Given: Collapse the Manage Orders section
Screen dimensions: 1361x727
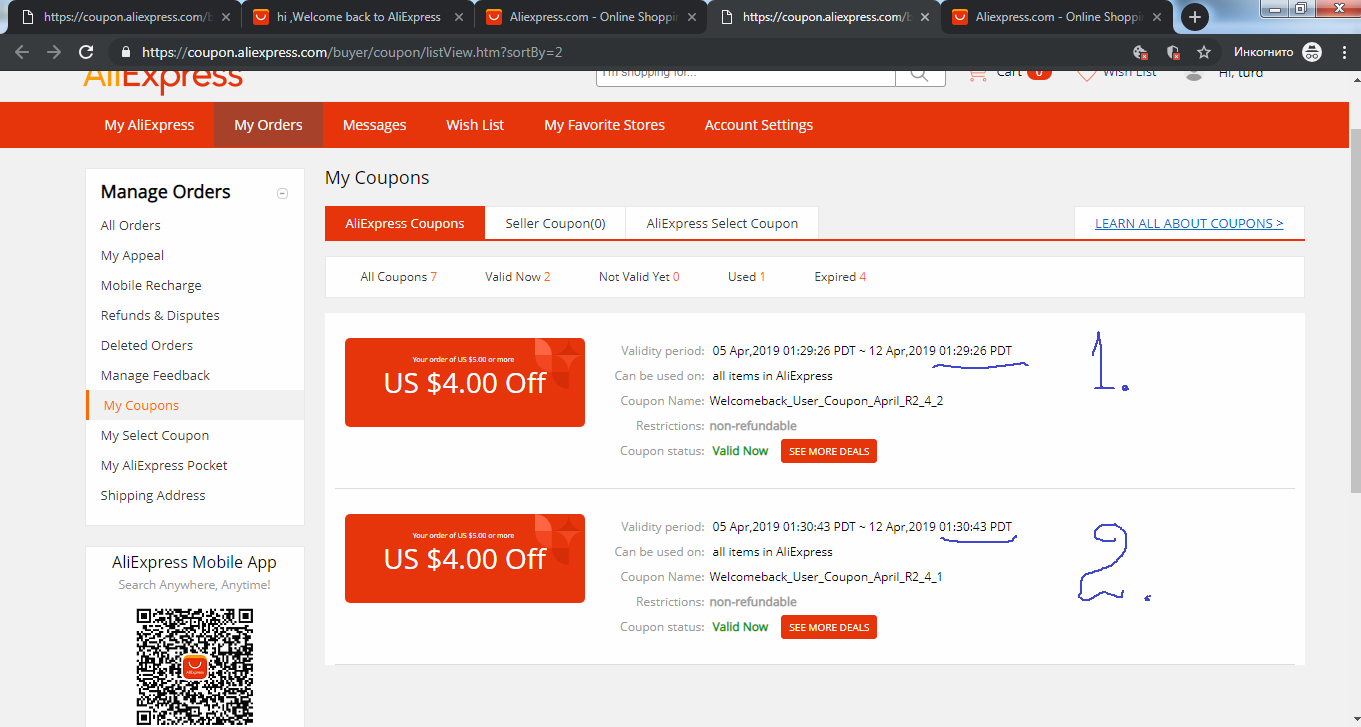Looking at the screenshot, I should click(282, 193).
